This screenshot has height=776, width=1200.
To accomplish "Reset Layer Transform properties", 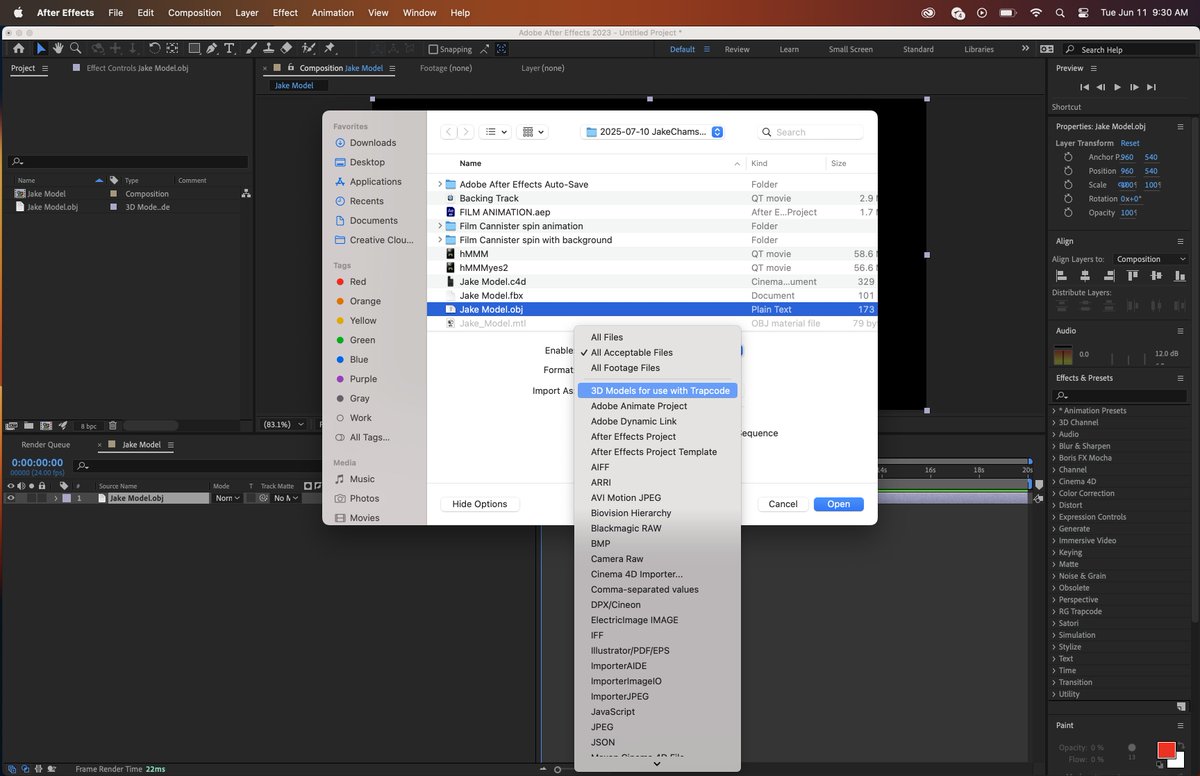I will [1130, 143].
